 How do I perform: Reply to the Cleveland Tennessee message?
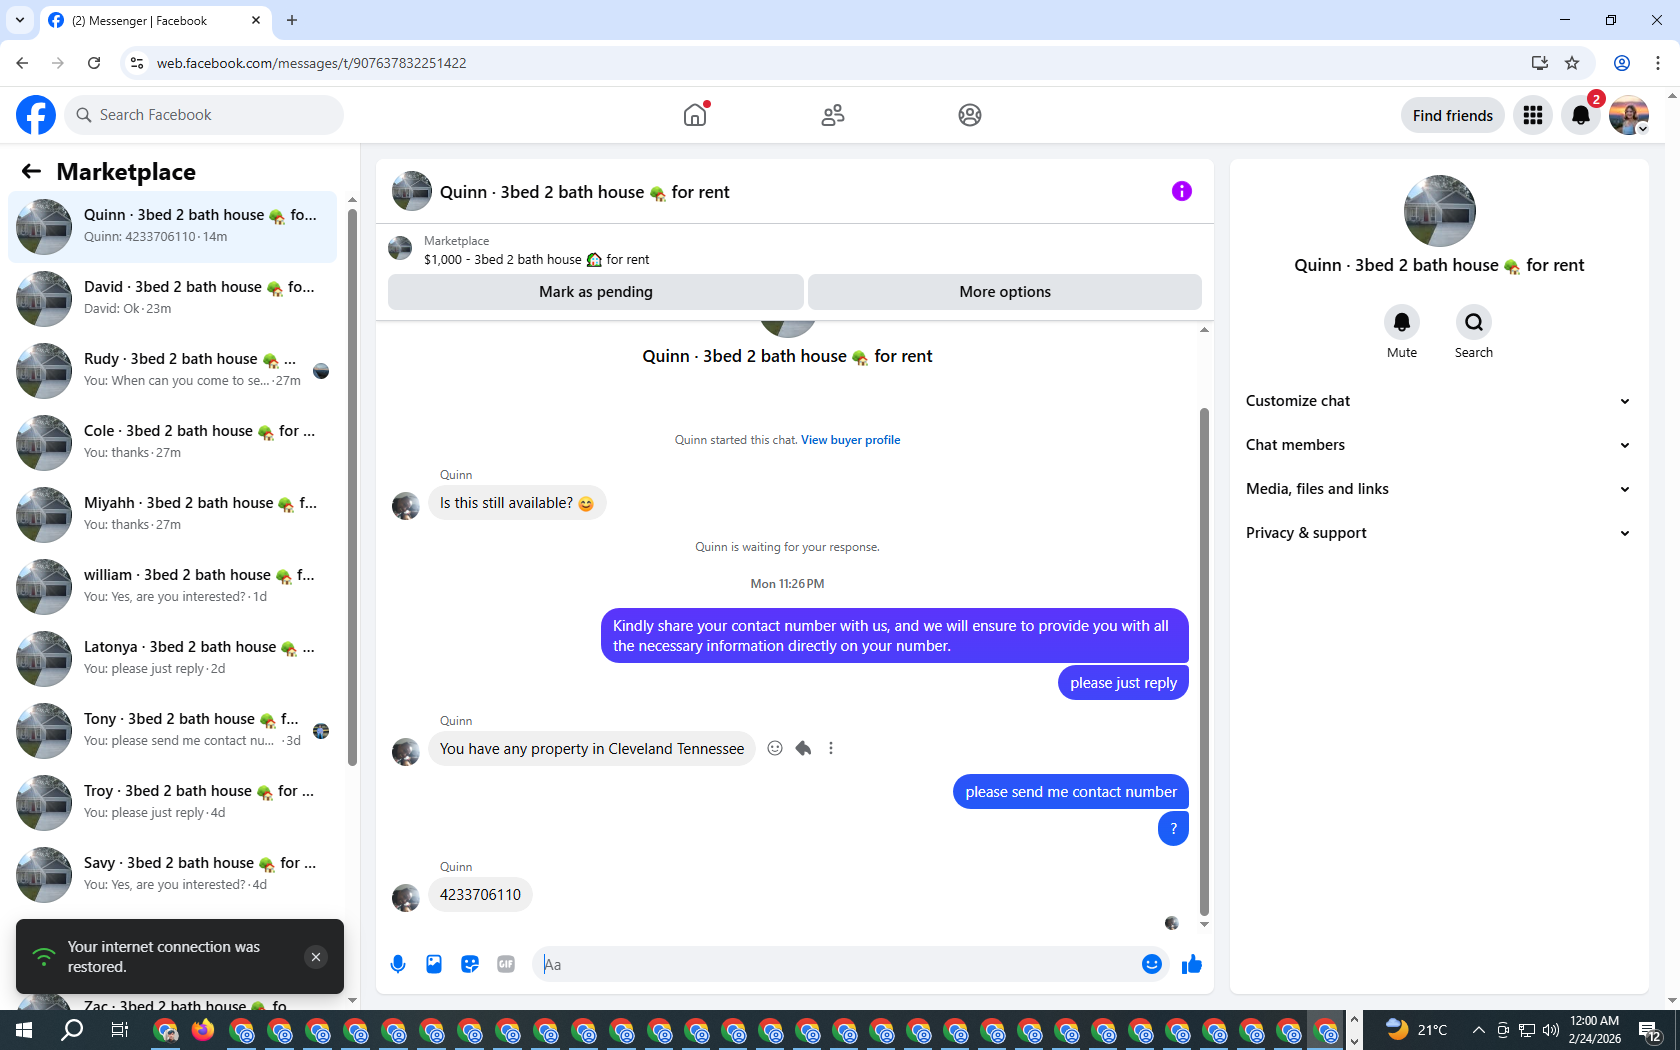click(x=803, y=748)
